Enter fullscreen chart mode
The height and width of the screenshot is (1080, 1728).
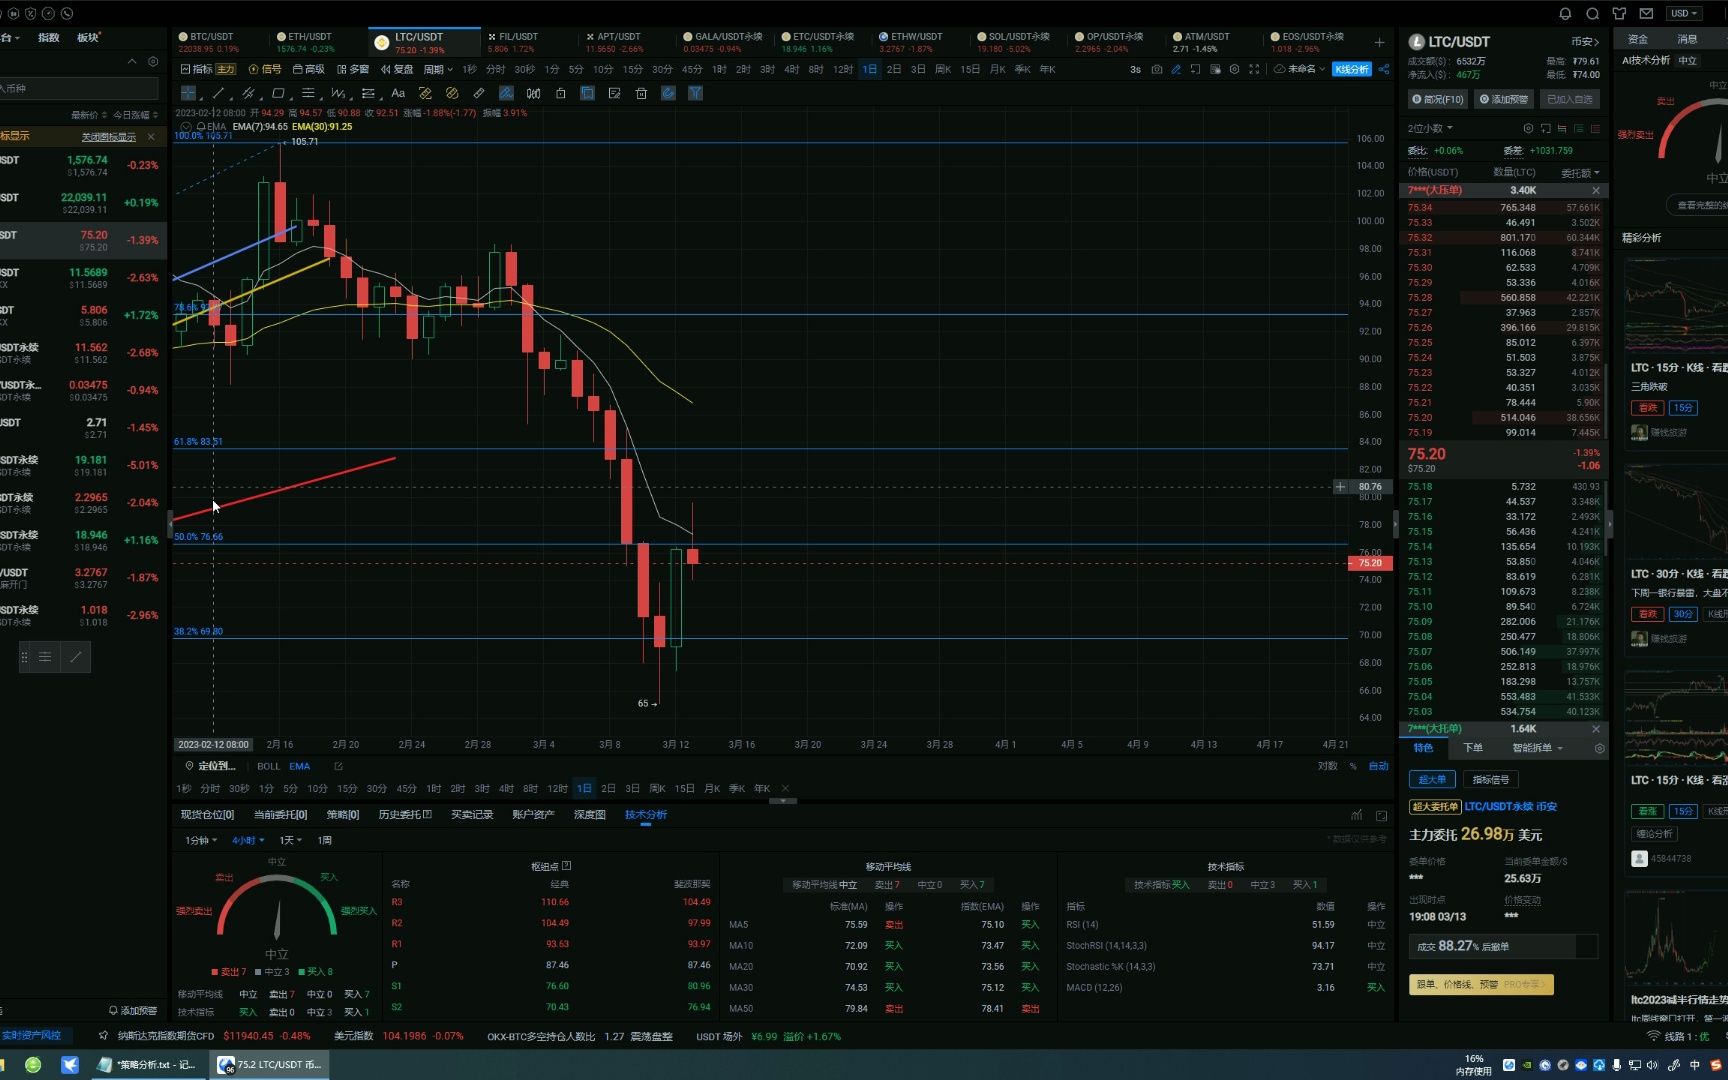click(1254, 70)
